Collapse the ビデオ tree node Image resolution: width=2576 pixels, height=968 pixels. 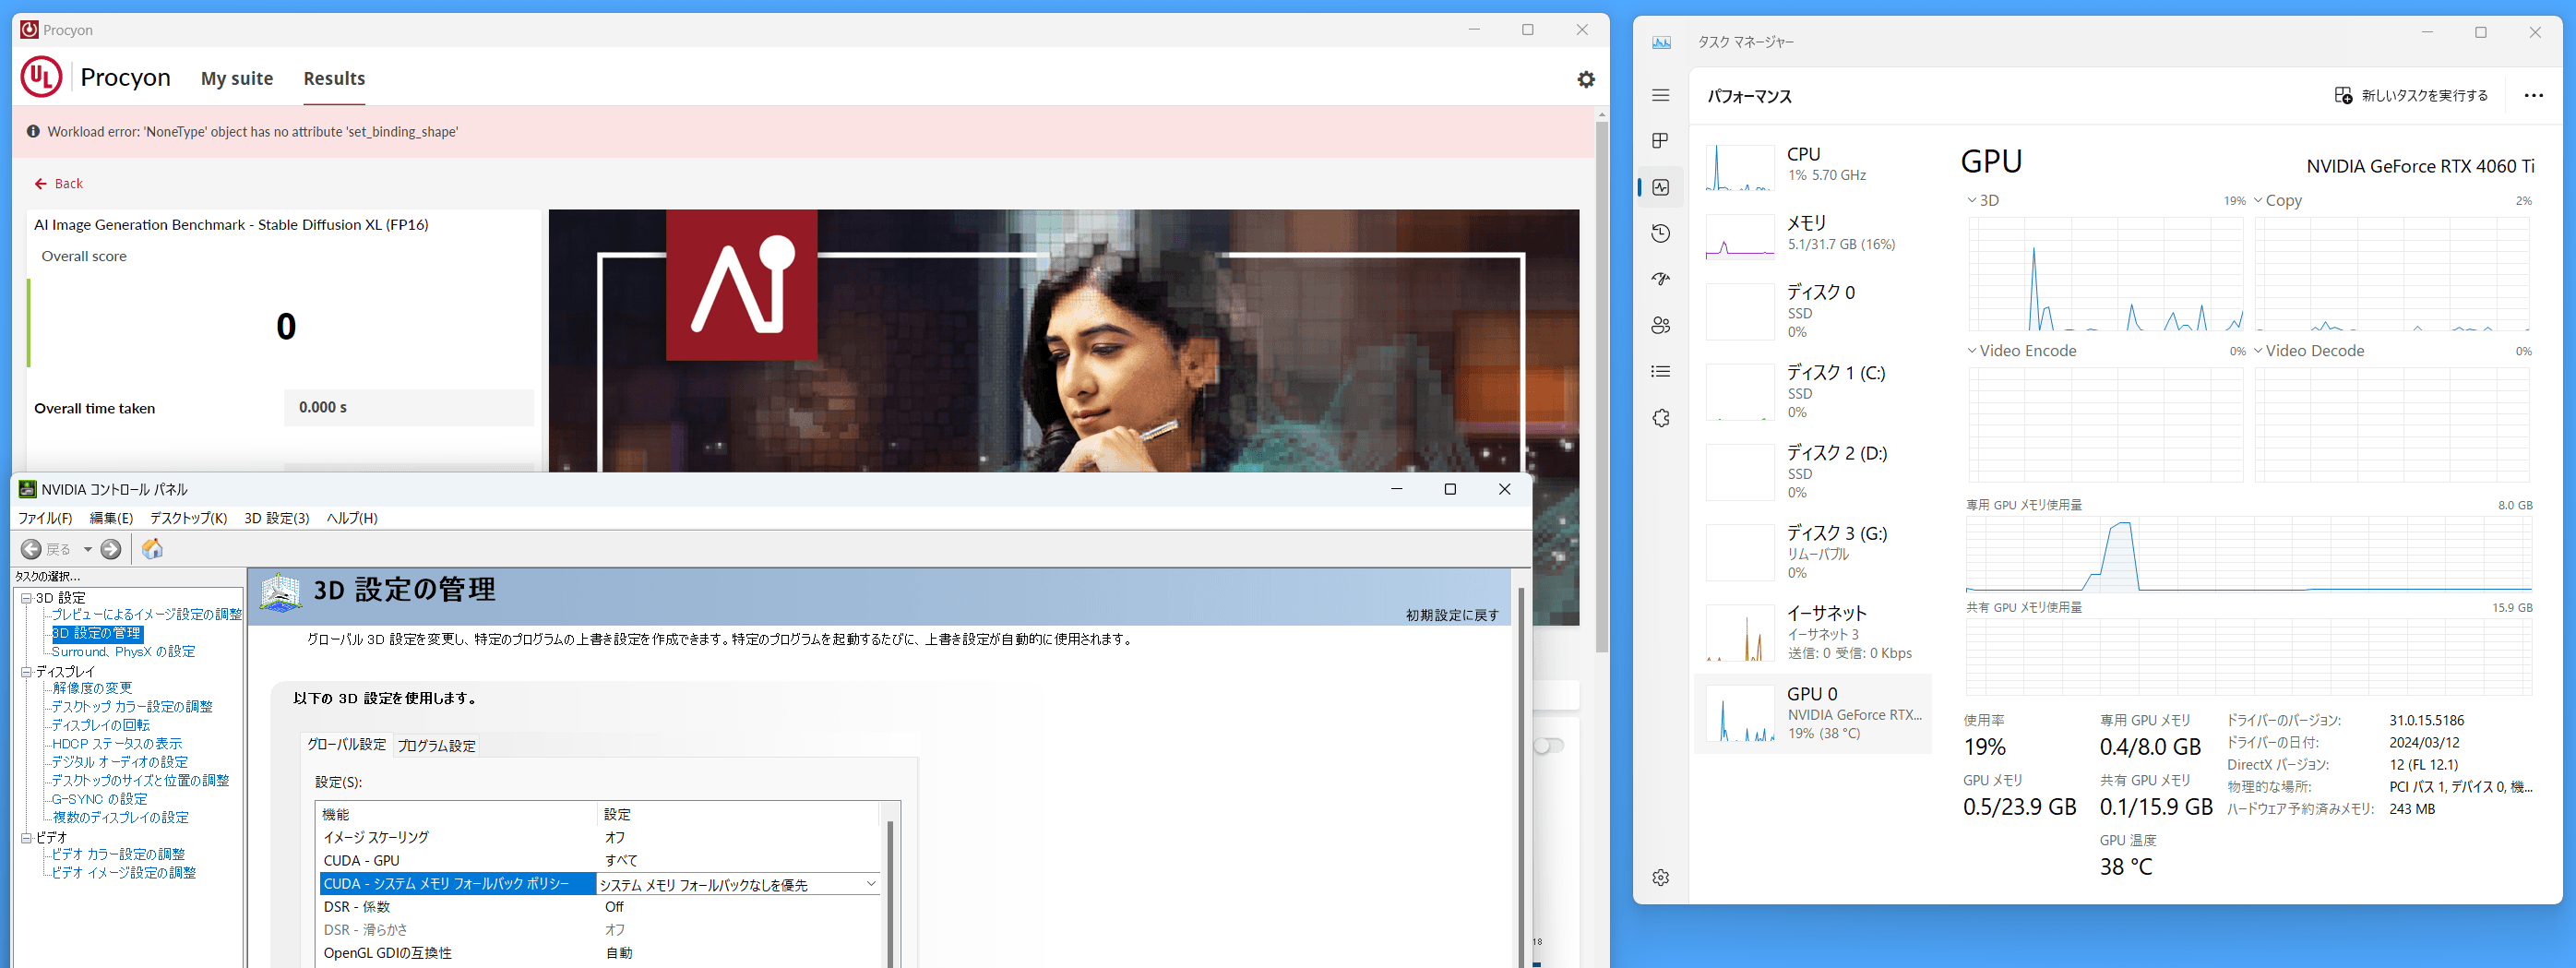(x=26, y=838)
